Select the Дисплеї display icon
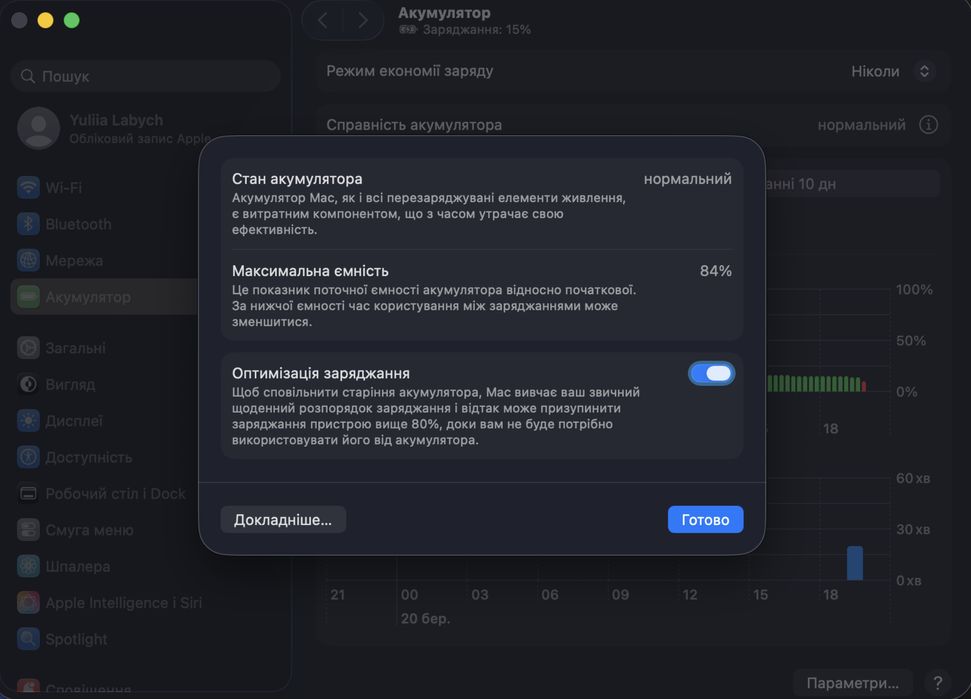This screenshot has width=971, height=699. pos(28,421)
